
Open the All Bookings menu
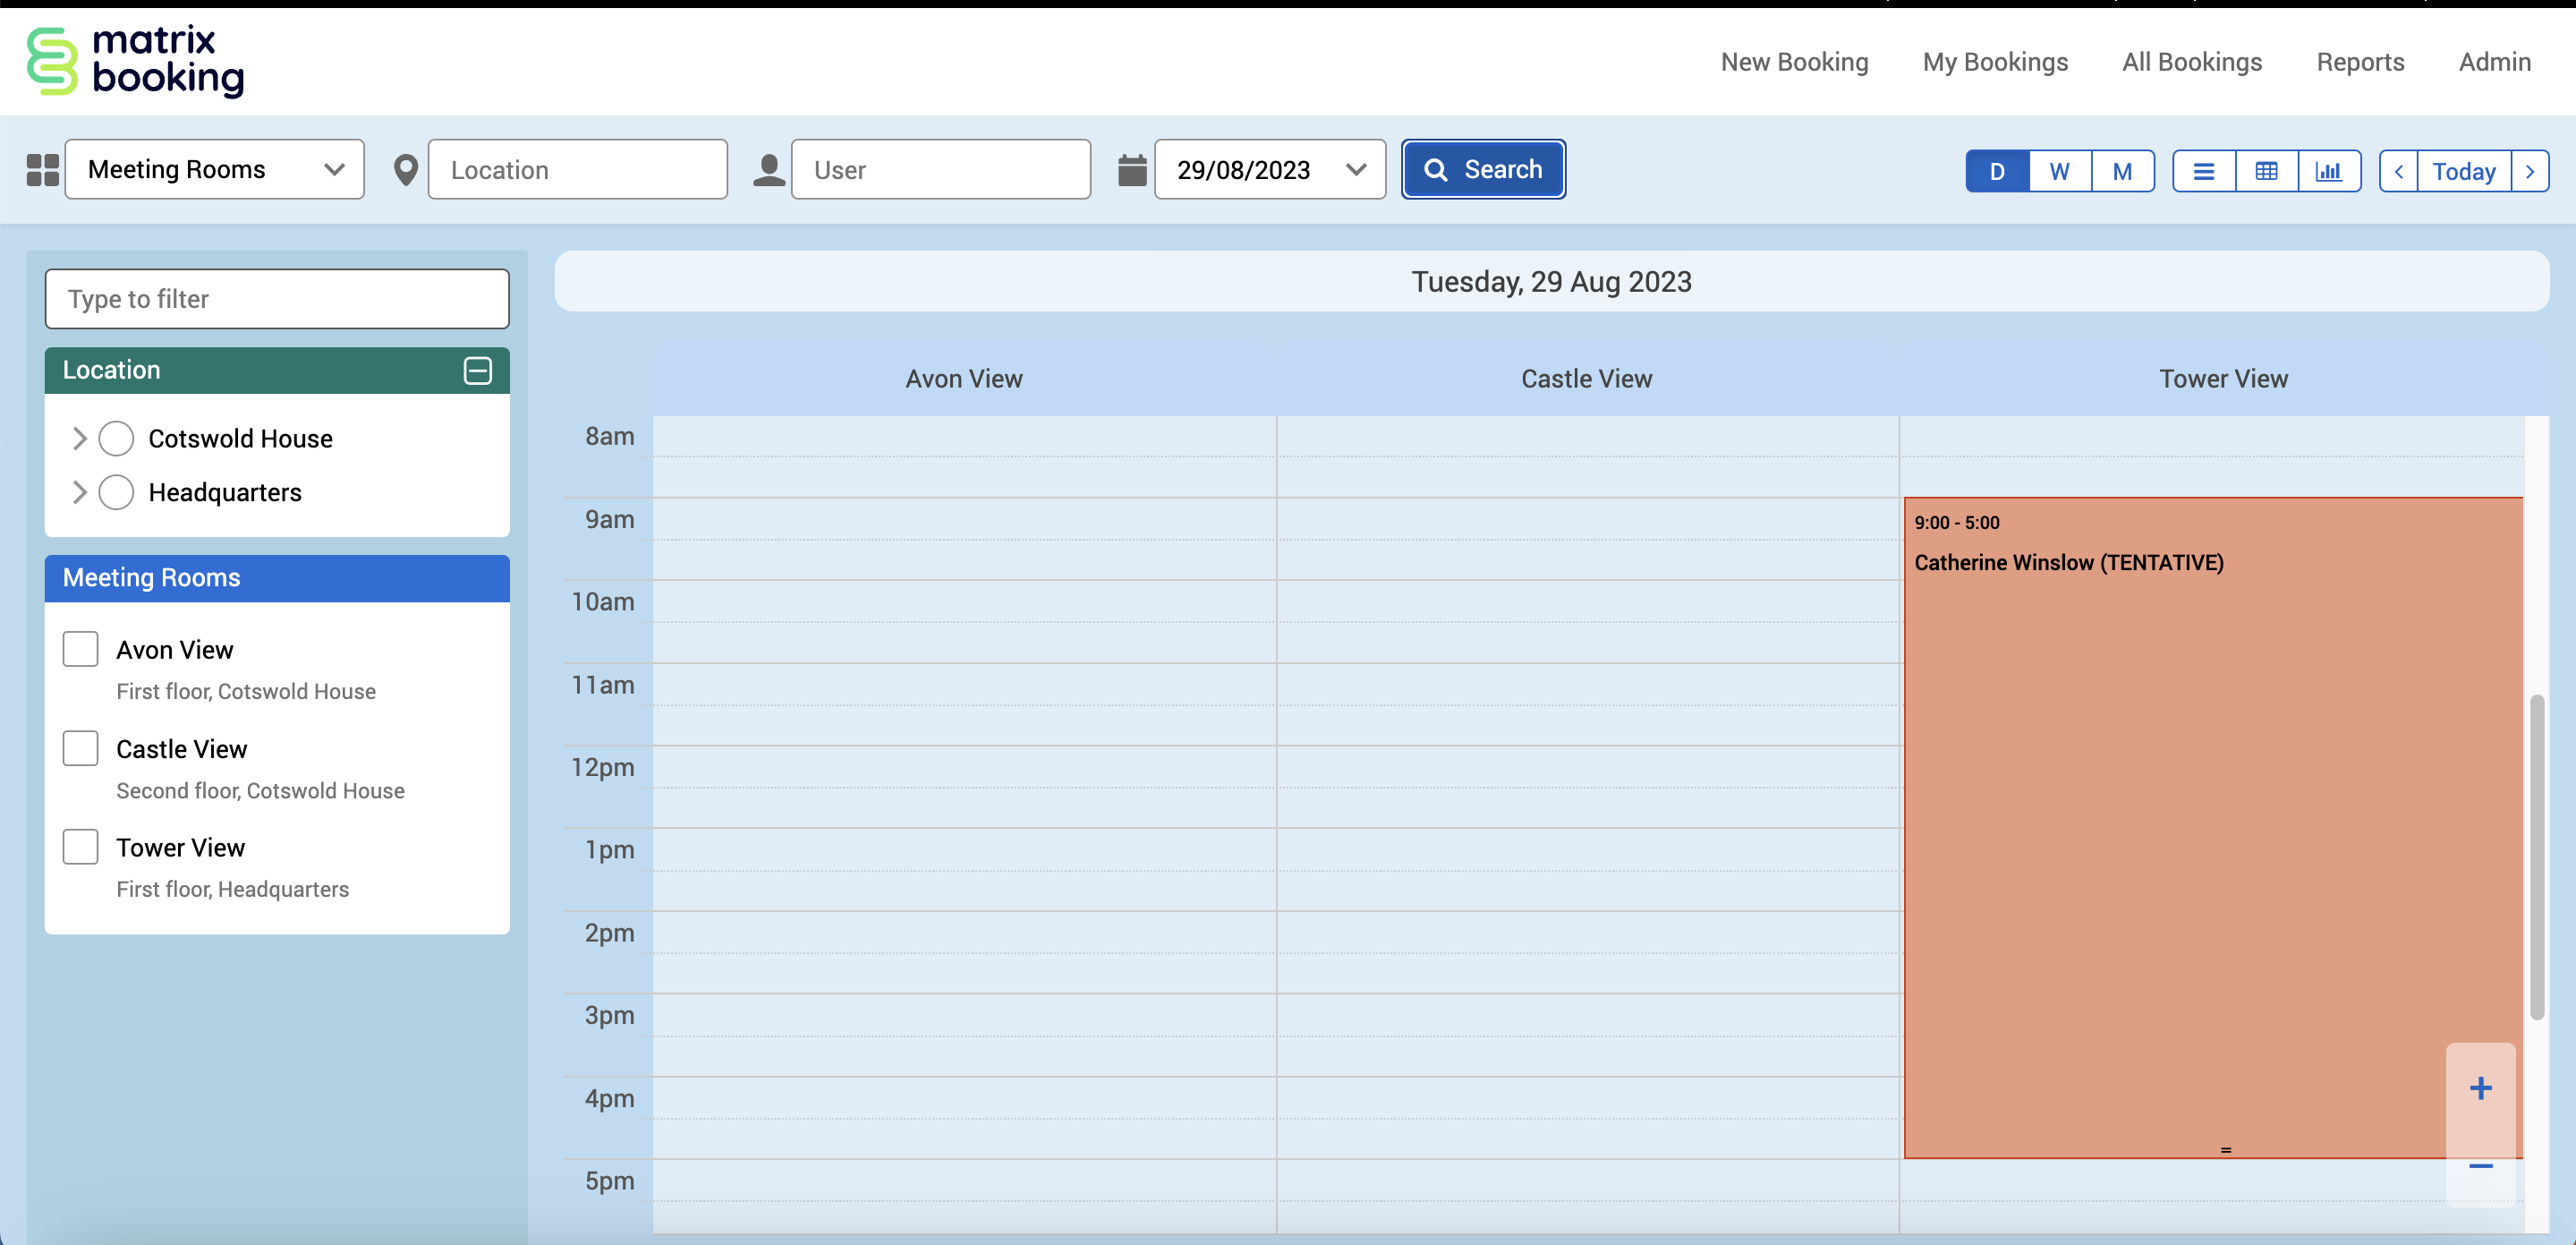2191,62
